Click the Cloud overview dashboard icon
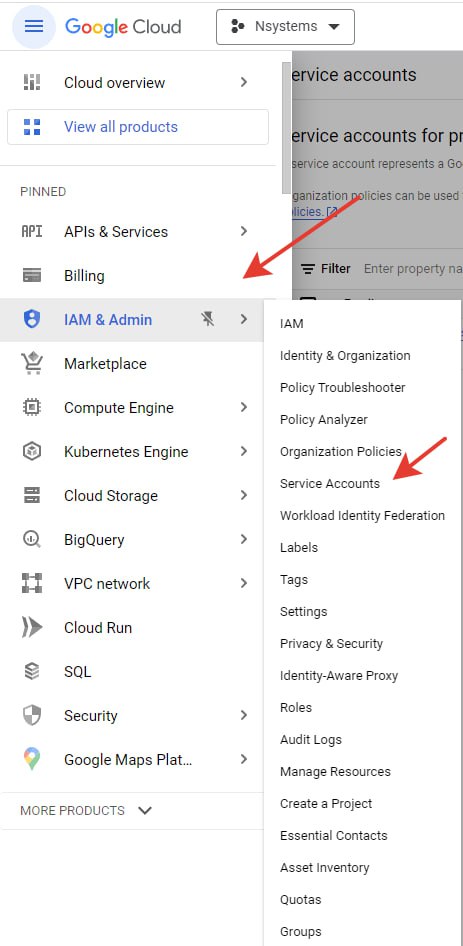The width and height of the screenshot is (463, 946). [x=32, y=83]
